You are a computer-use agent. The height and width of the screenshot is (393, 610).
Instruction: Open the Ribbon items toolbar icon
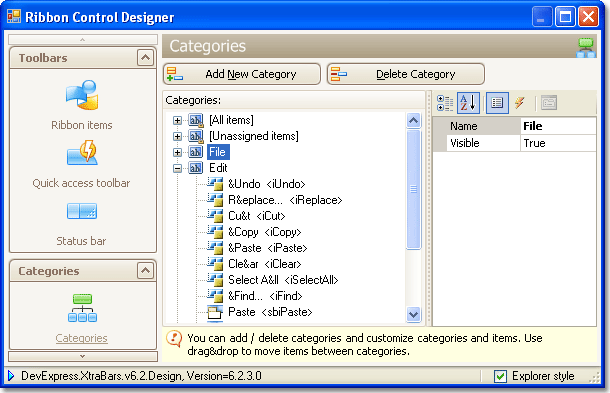point(82,95)
